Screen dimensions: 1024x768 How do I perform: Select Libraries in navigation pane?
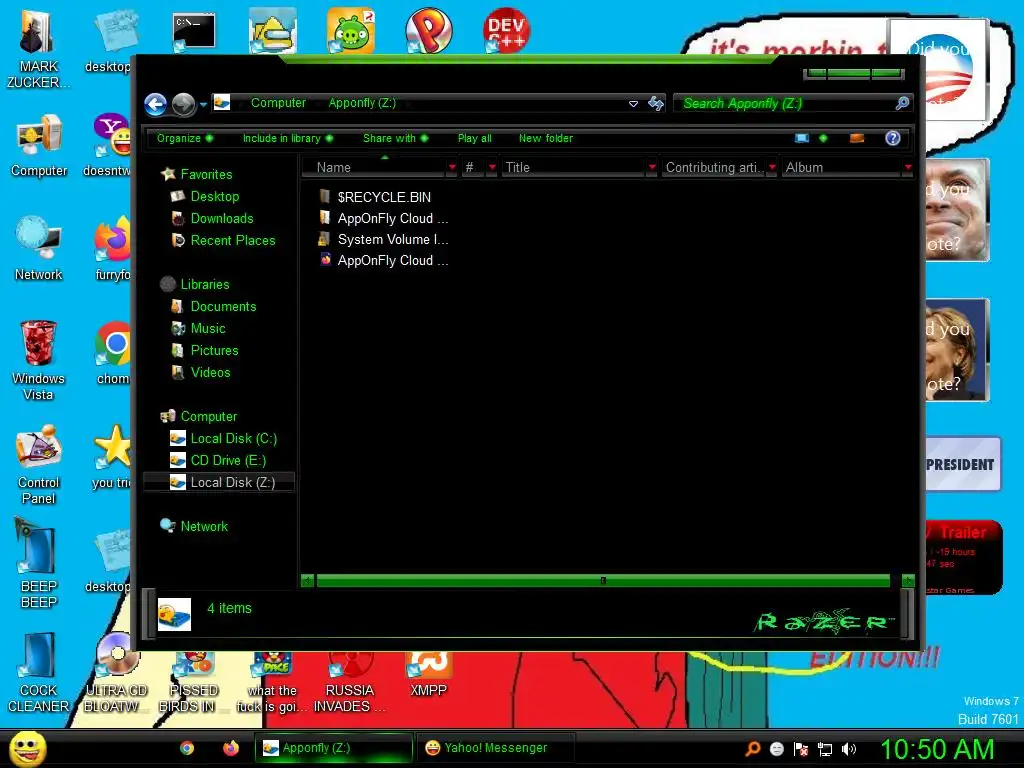pos(204,284)
